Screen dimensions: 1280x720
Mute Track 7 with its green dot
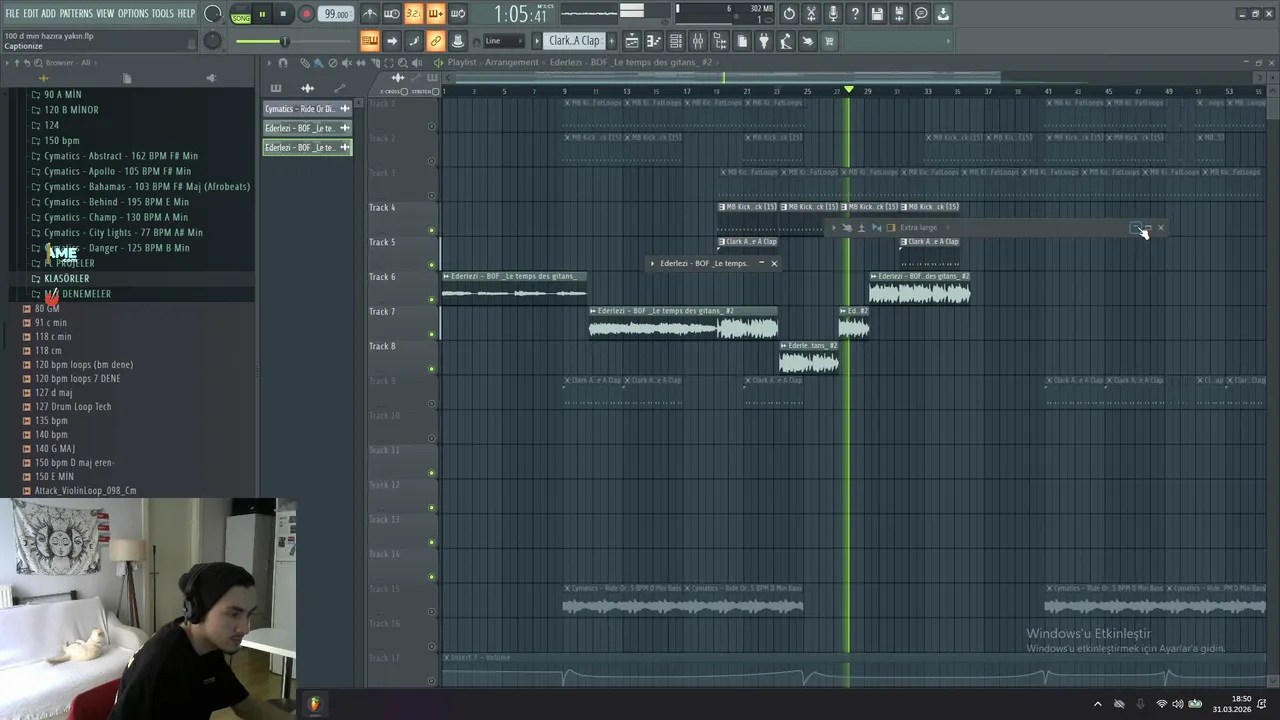(432, 334)
